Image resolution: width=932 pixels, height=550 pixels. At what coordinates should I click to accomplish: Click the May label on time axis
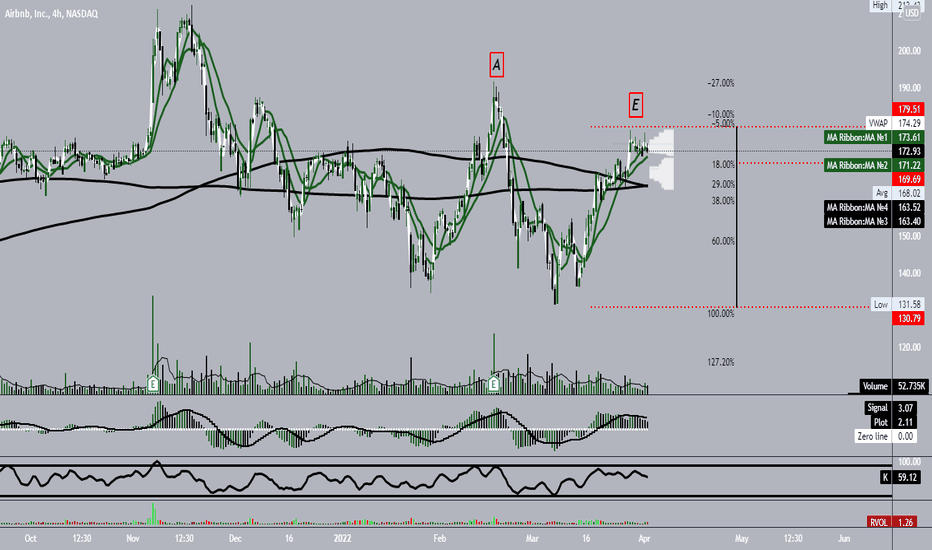pyautogui.click(x=741, y=539)
